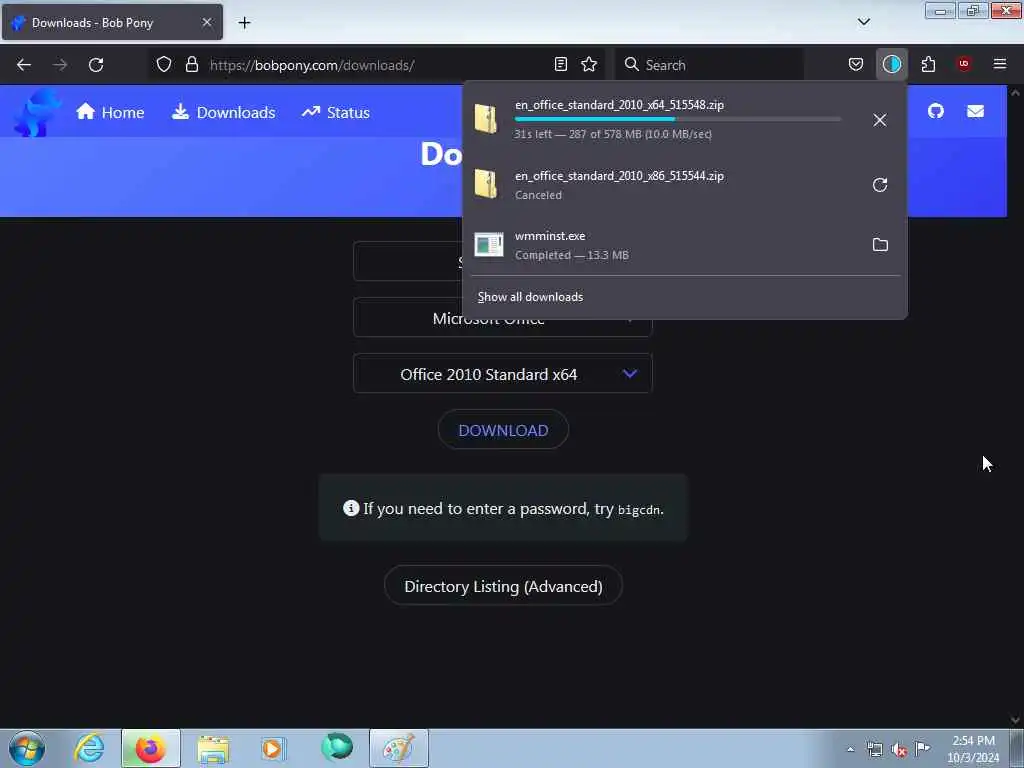Click the page scrollbar up arrow

click(x=1015, y=92)
